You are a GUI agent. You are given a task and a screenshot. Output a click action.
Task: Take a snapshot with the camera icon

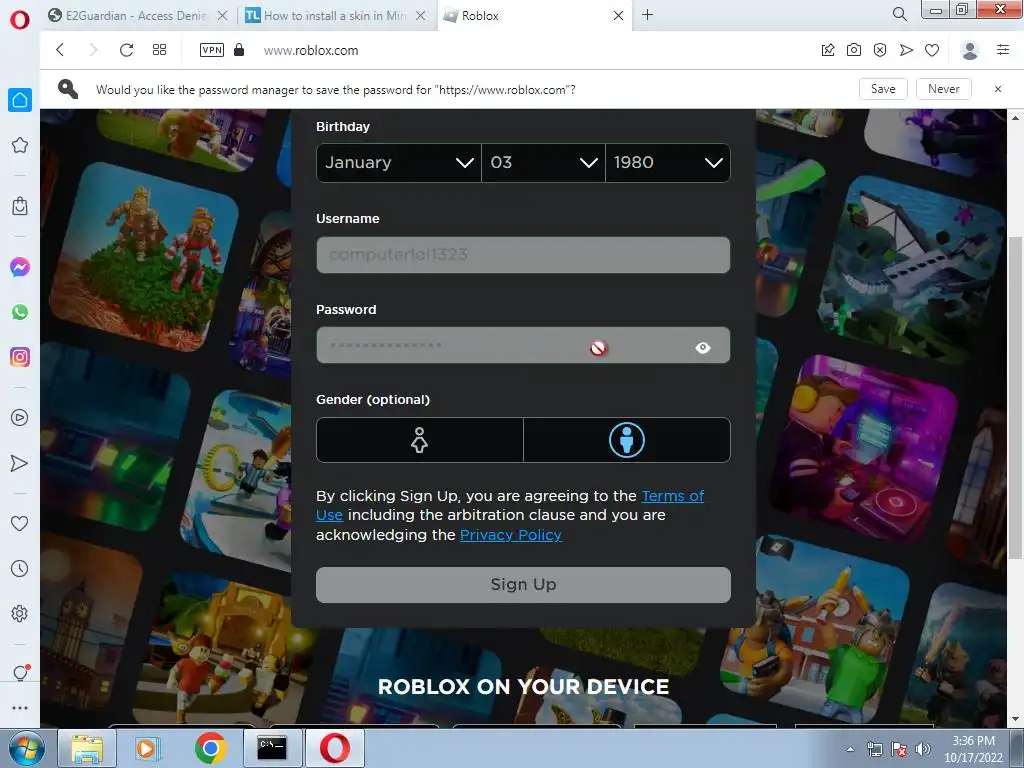(854, 50)
